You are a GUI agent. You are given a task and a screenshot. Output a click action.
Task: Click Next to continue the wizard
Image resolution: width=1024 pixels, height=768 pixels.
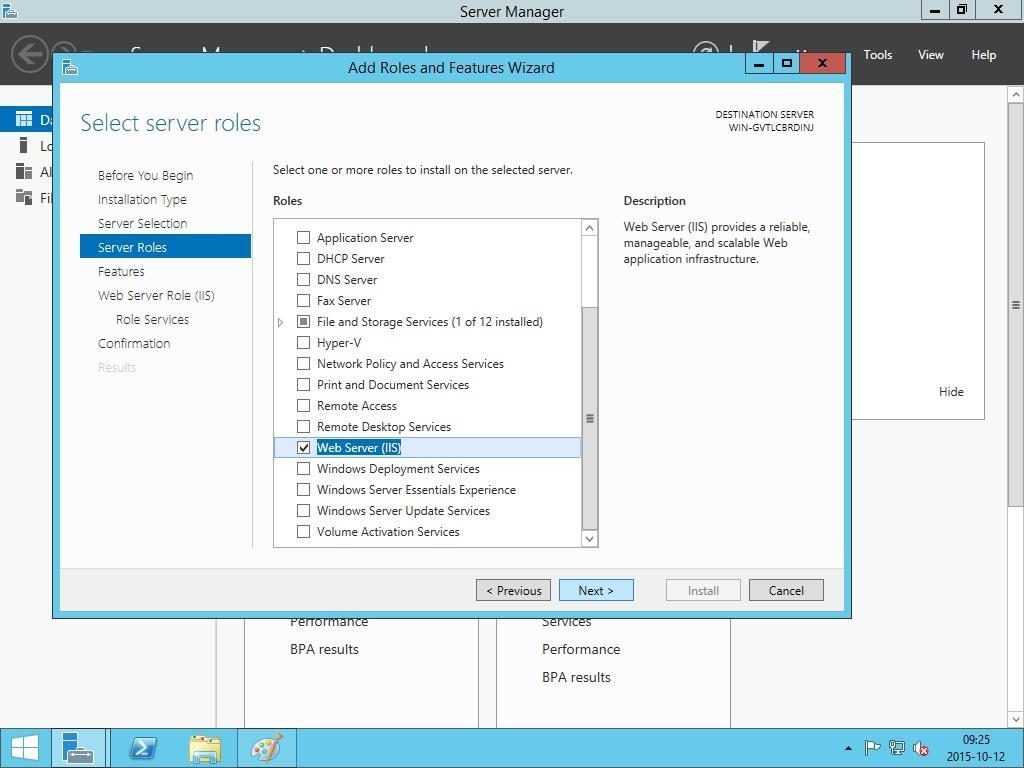click(596, 590)
